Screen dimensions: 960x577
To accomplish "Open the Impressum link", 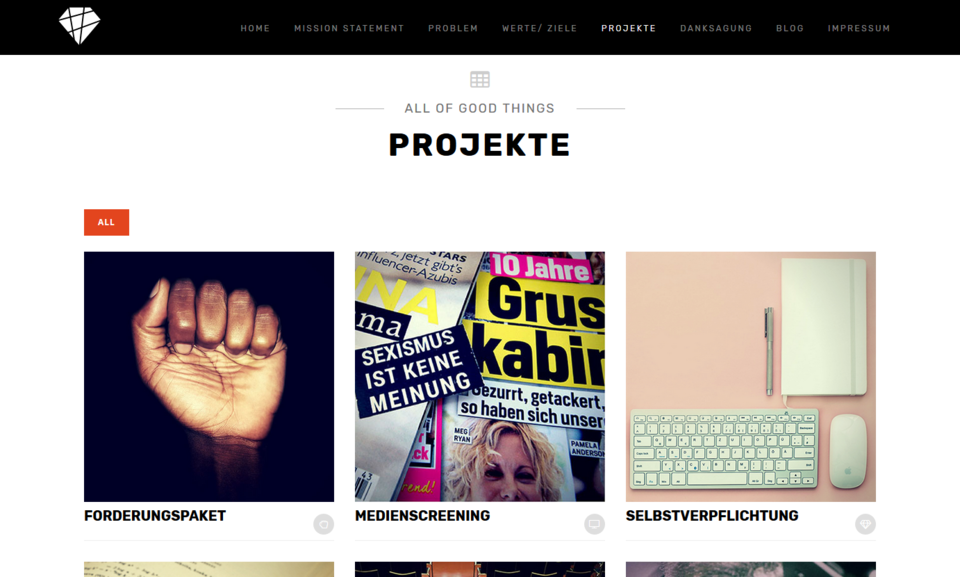I will tap(859, 28).
